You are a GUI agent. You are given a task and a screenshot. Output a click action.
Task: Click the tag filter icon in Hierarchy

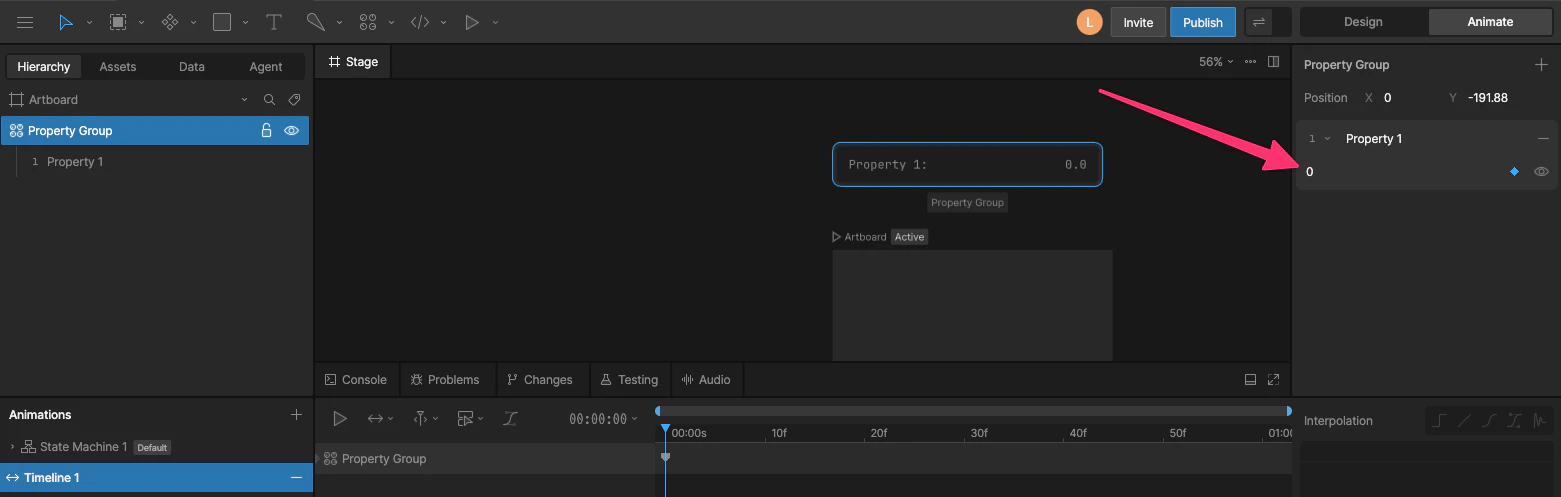[x=294, y=100]
